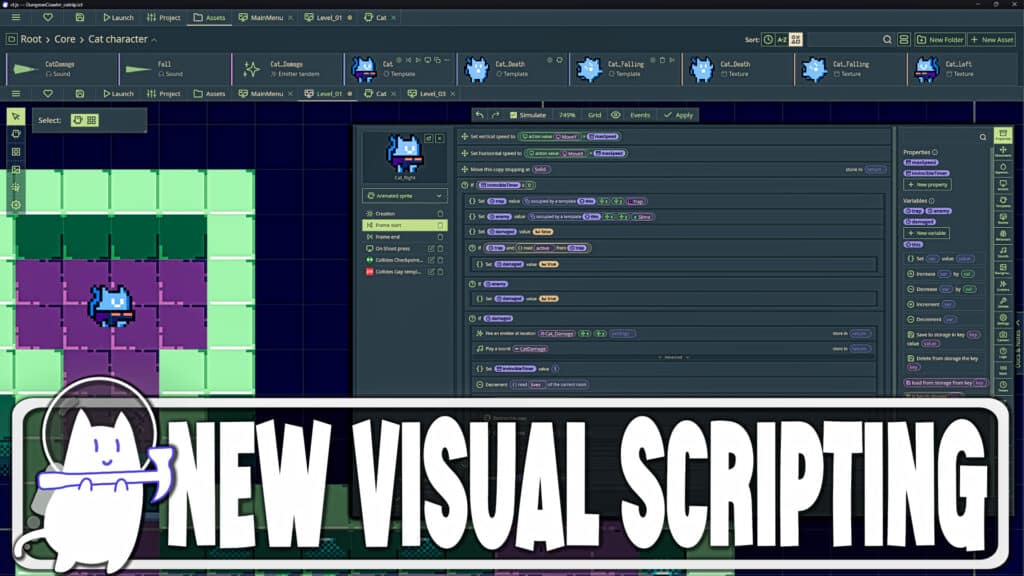
Task: Go to the Core folder breadcrumb
Action: pos(65,39)
